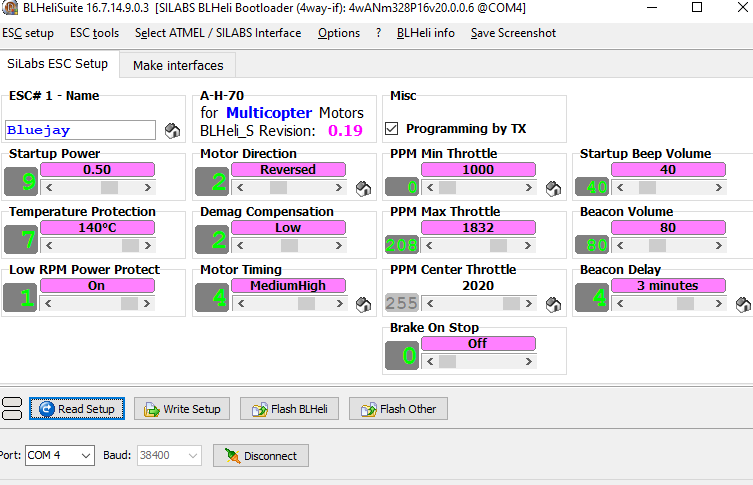Increase Demag Compensation with right arrow
The image size is (753, 485).
click(339, 245)
